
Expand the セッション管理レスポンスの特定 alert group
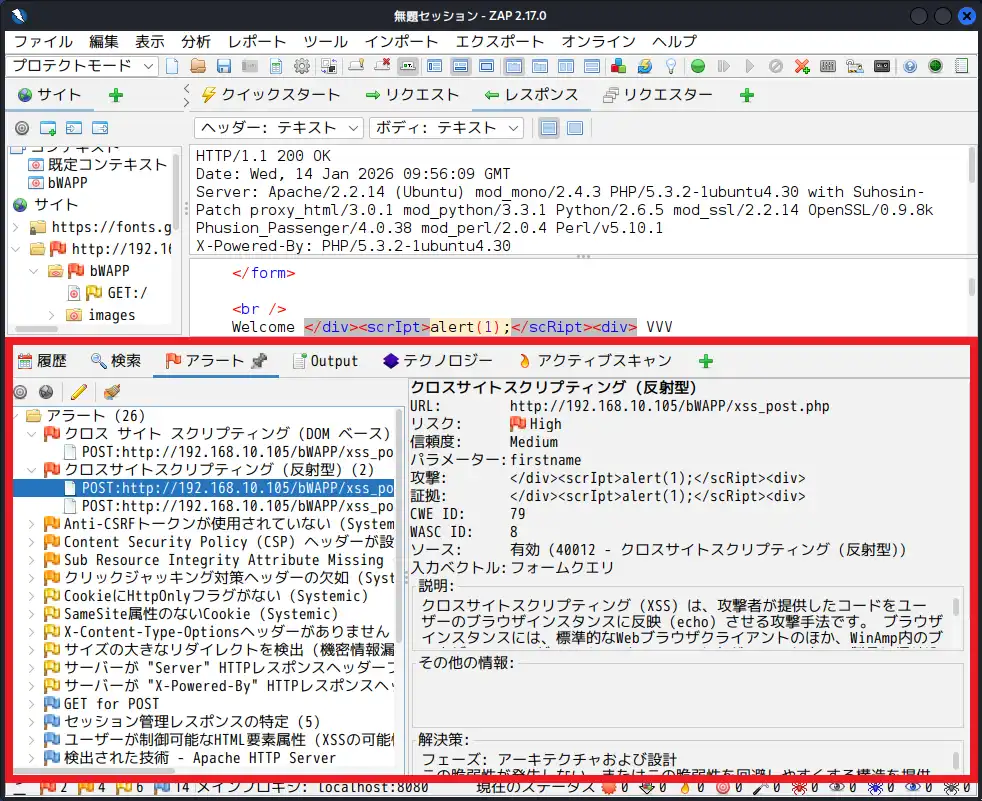click(30, 722)
